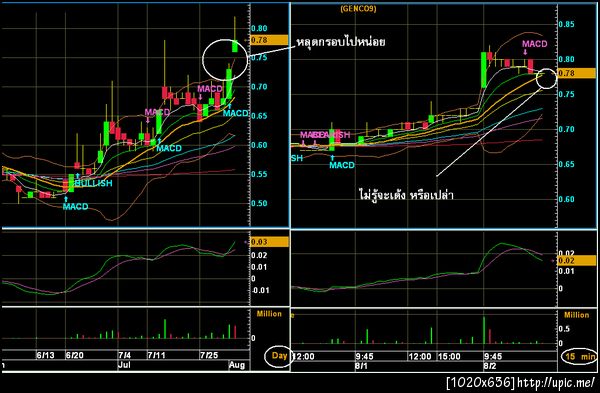Click 0.55 on the daily price axis
Image resolution: width=600 pixels, height=393 pixels.
click(259, 174)
